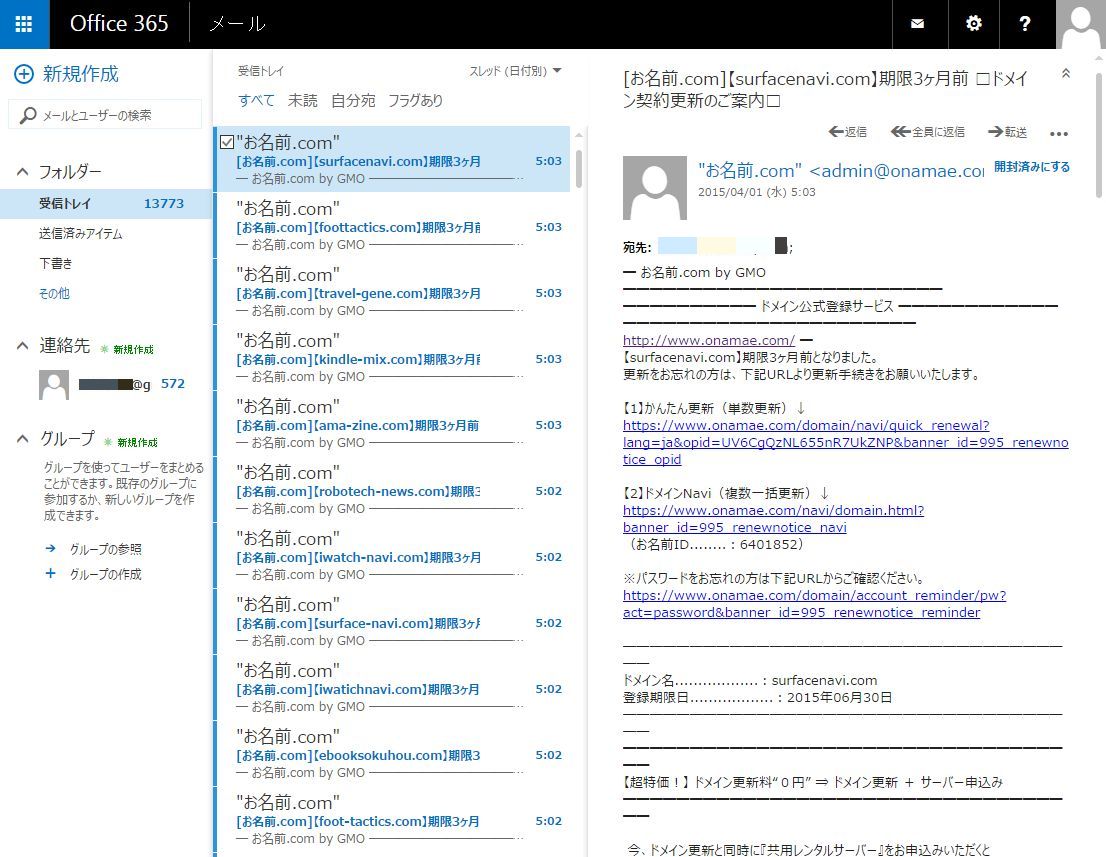Viewport: 1106px width, 857px height.
Task: Click the contact avatar under 連絡先
Action: (x=54, y=384)
